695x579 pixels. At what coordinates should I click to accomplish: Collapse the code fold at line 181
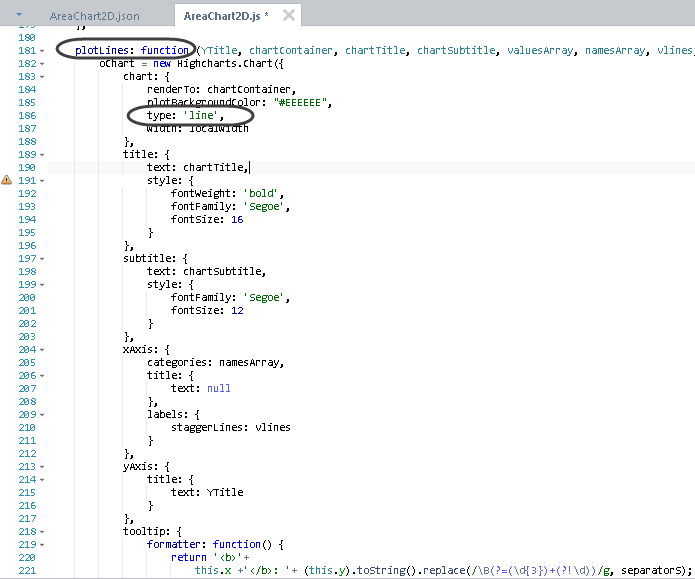[42, 51]
